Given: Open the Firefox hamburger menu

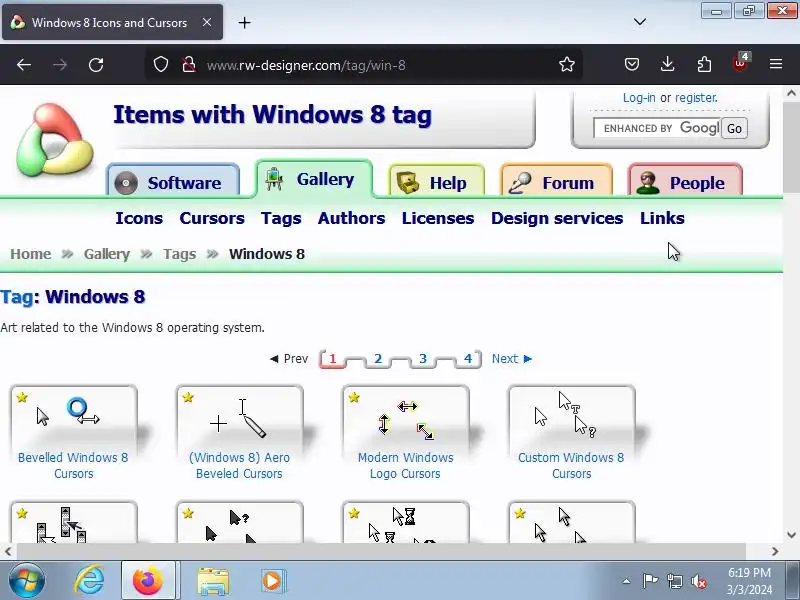Looking at the screenshot, I should [776, 64].
